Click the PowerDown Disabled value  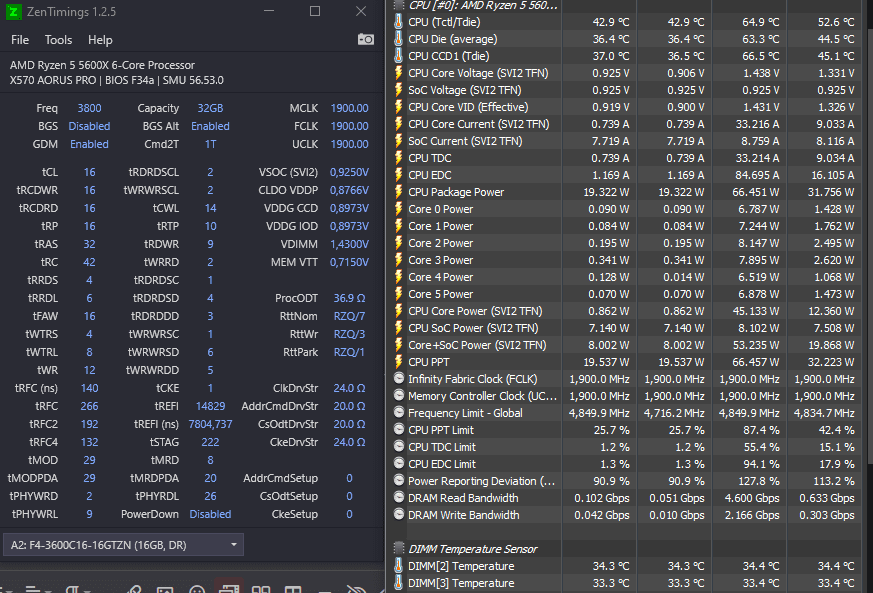pyautogui.click(x=210, y=514)
